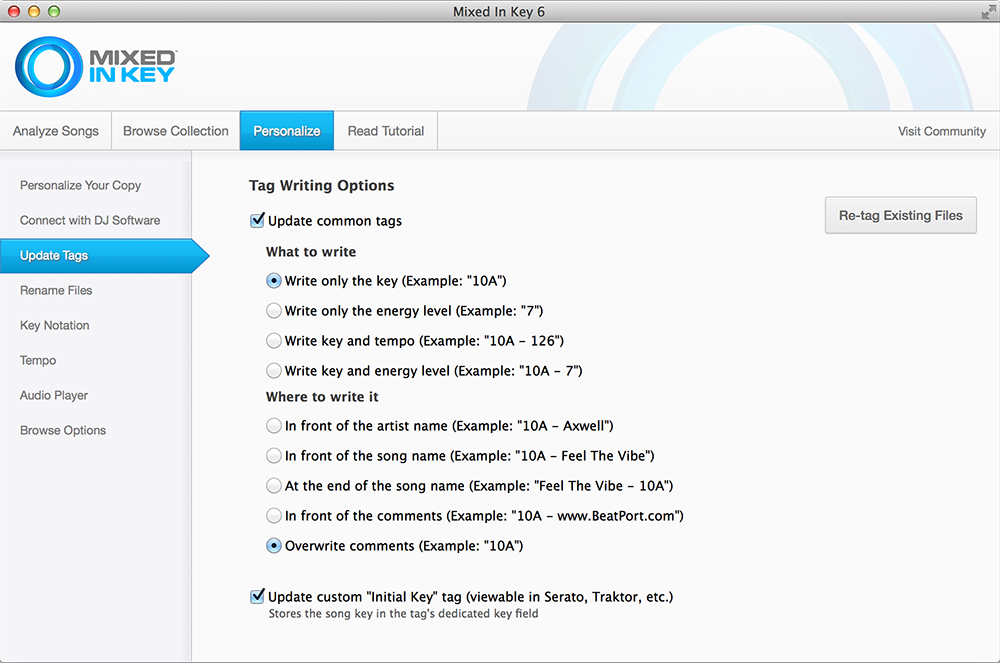Open Connect with DJ Software section
Screen dimensions: 1000x663
tap(90, 220)
